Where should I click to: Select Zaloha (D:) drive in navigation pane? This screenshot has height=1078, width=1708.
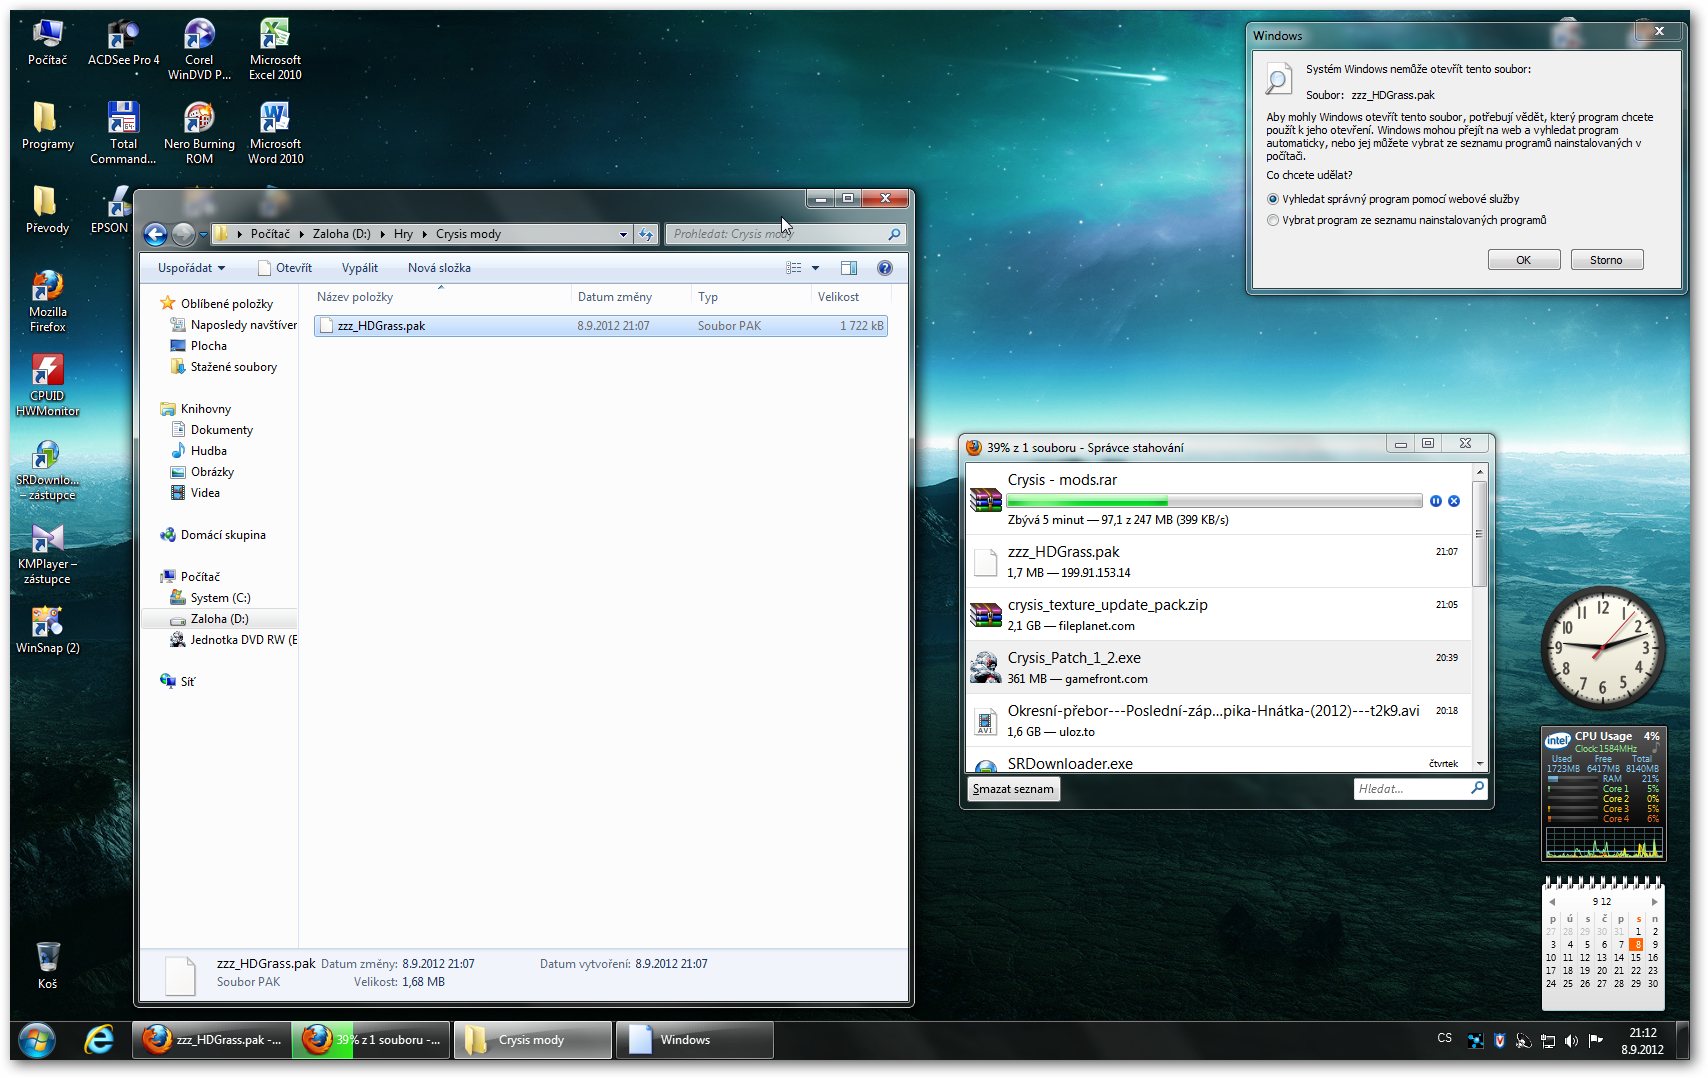(220, 619)
